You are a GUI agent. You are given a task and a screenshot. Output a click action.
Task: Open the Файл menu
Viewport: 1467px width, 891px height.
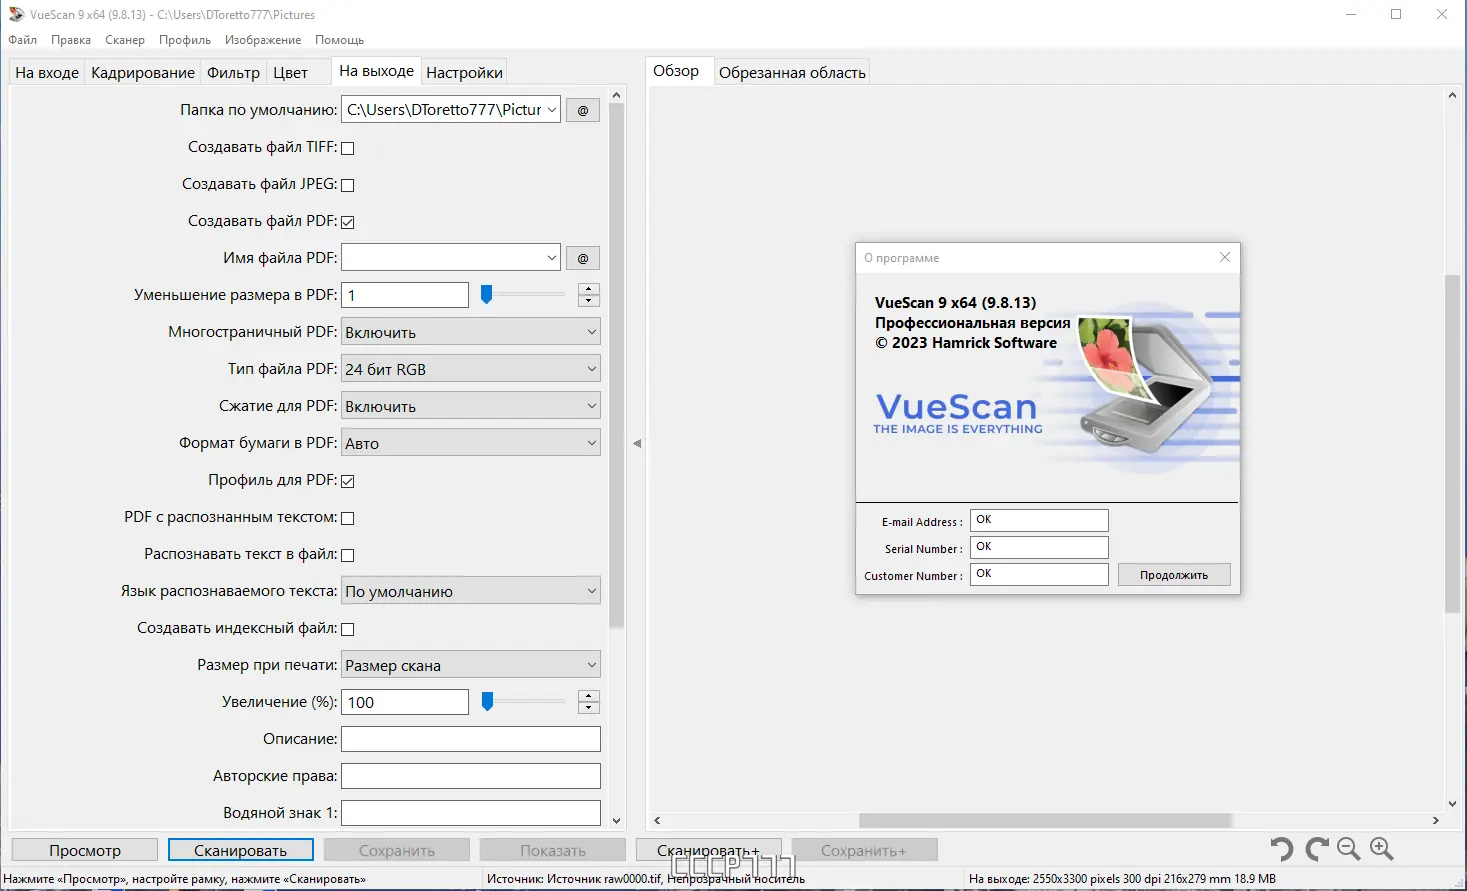coord(22,40)
